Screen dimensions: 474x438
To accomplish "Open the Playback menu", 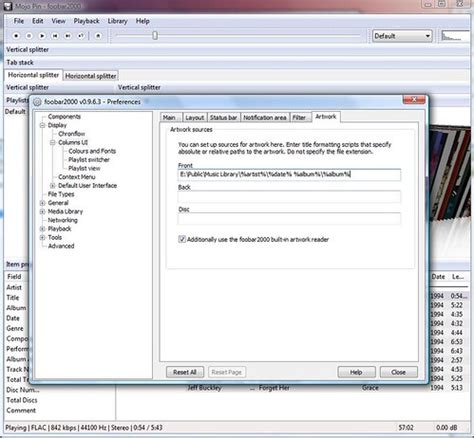I will pyautogui.click(x=87, y=21).
